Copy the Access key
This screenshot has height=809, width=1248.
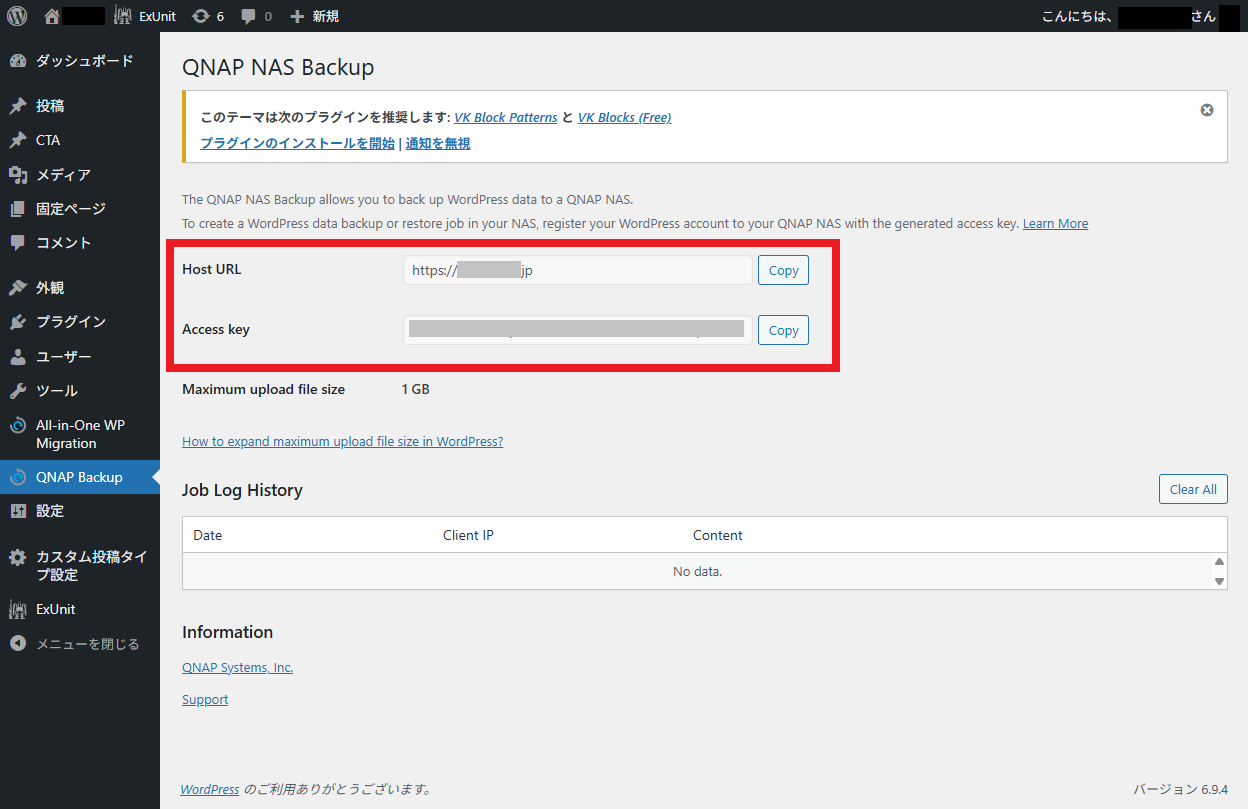(783, 330)
